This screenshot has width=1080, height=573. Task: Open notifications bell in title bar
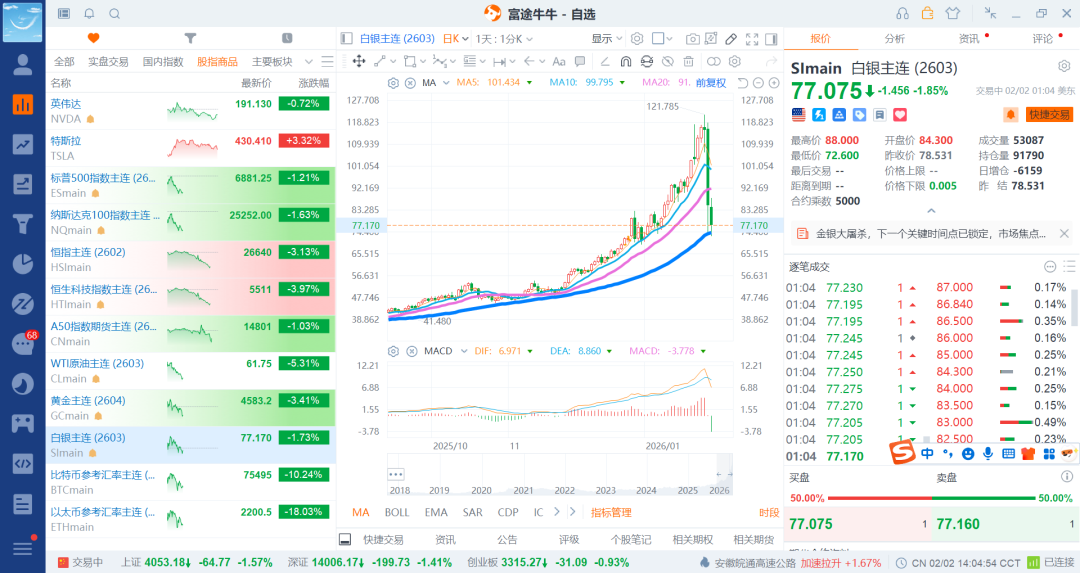90,14
